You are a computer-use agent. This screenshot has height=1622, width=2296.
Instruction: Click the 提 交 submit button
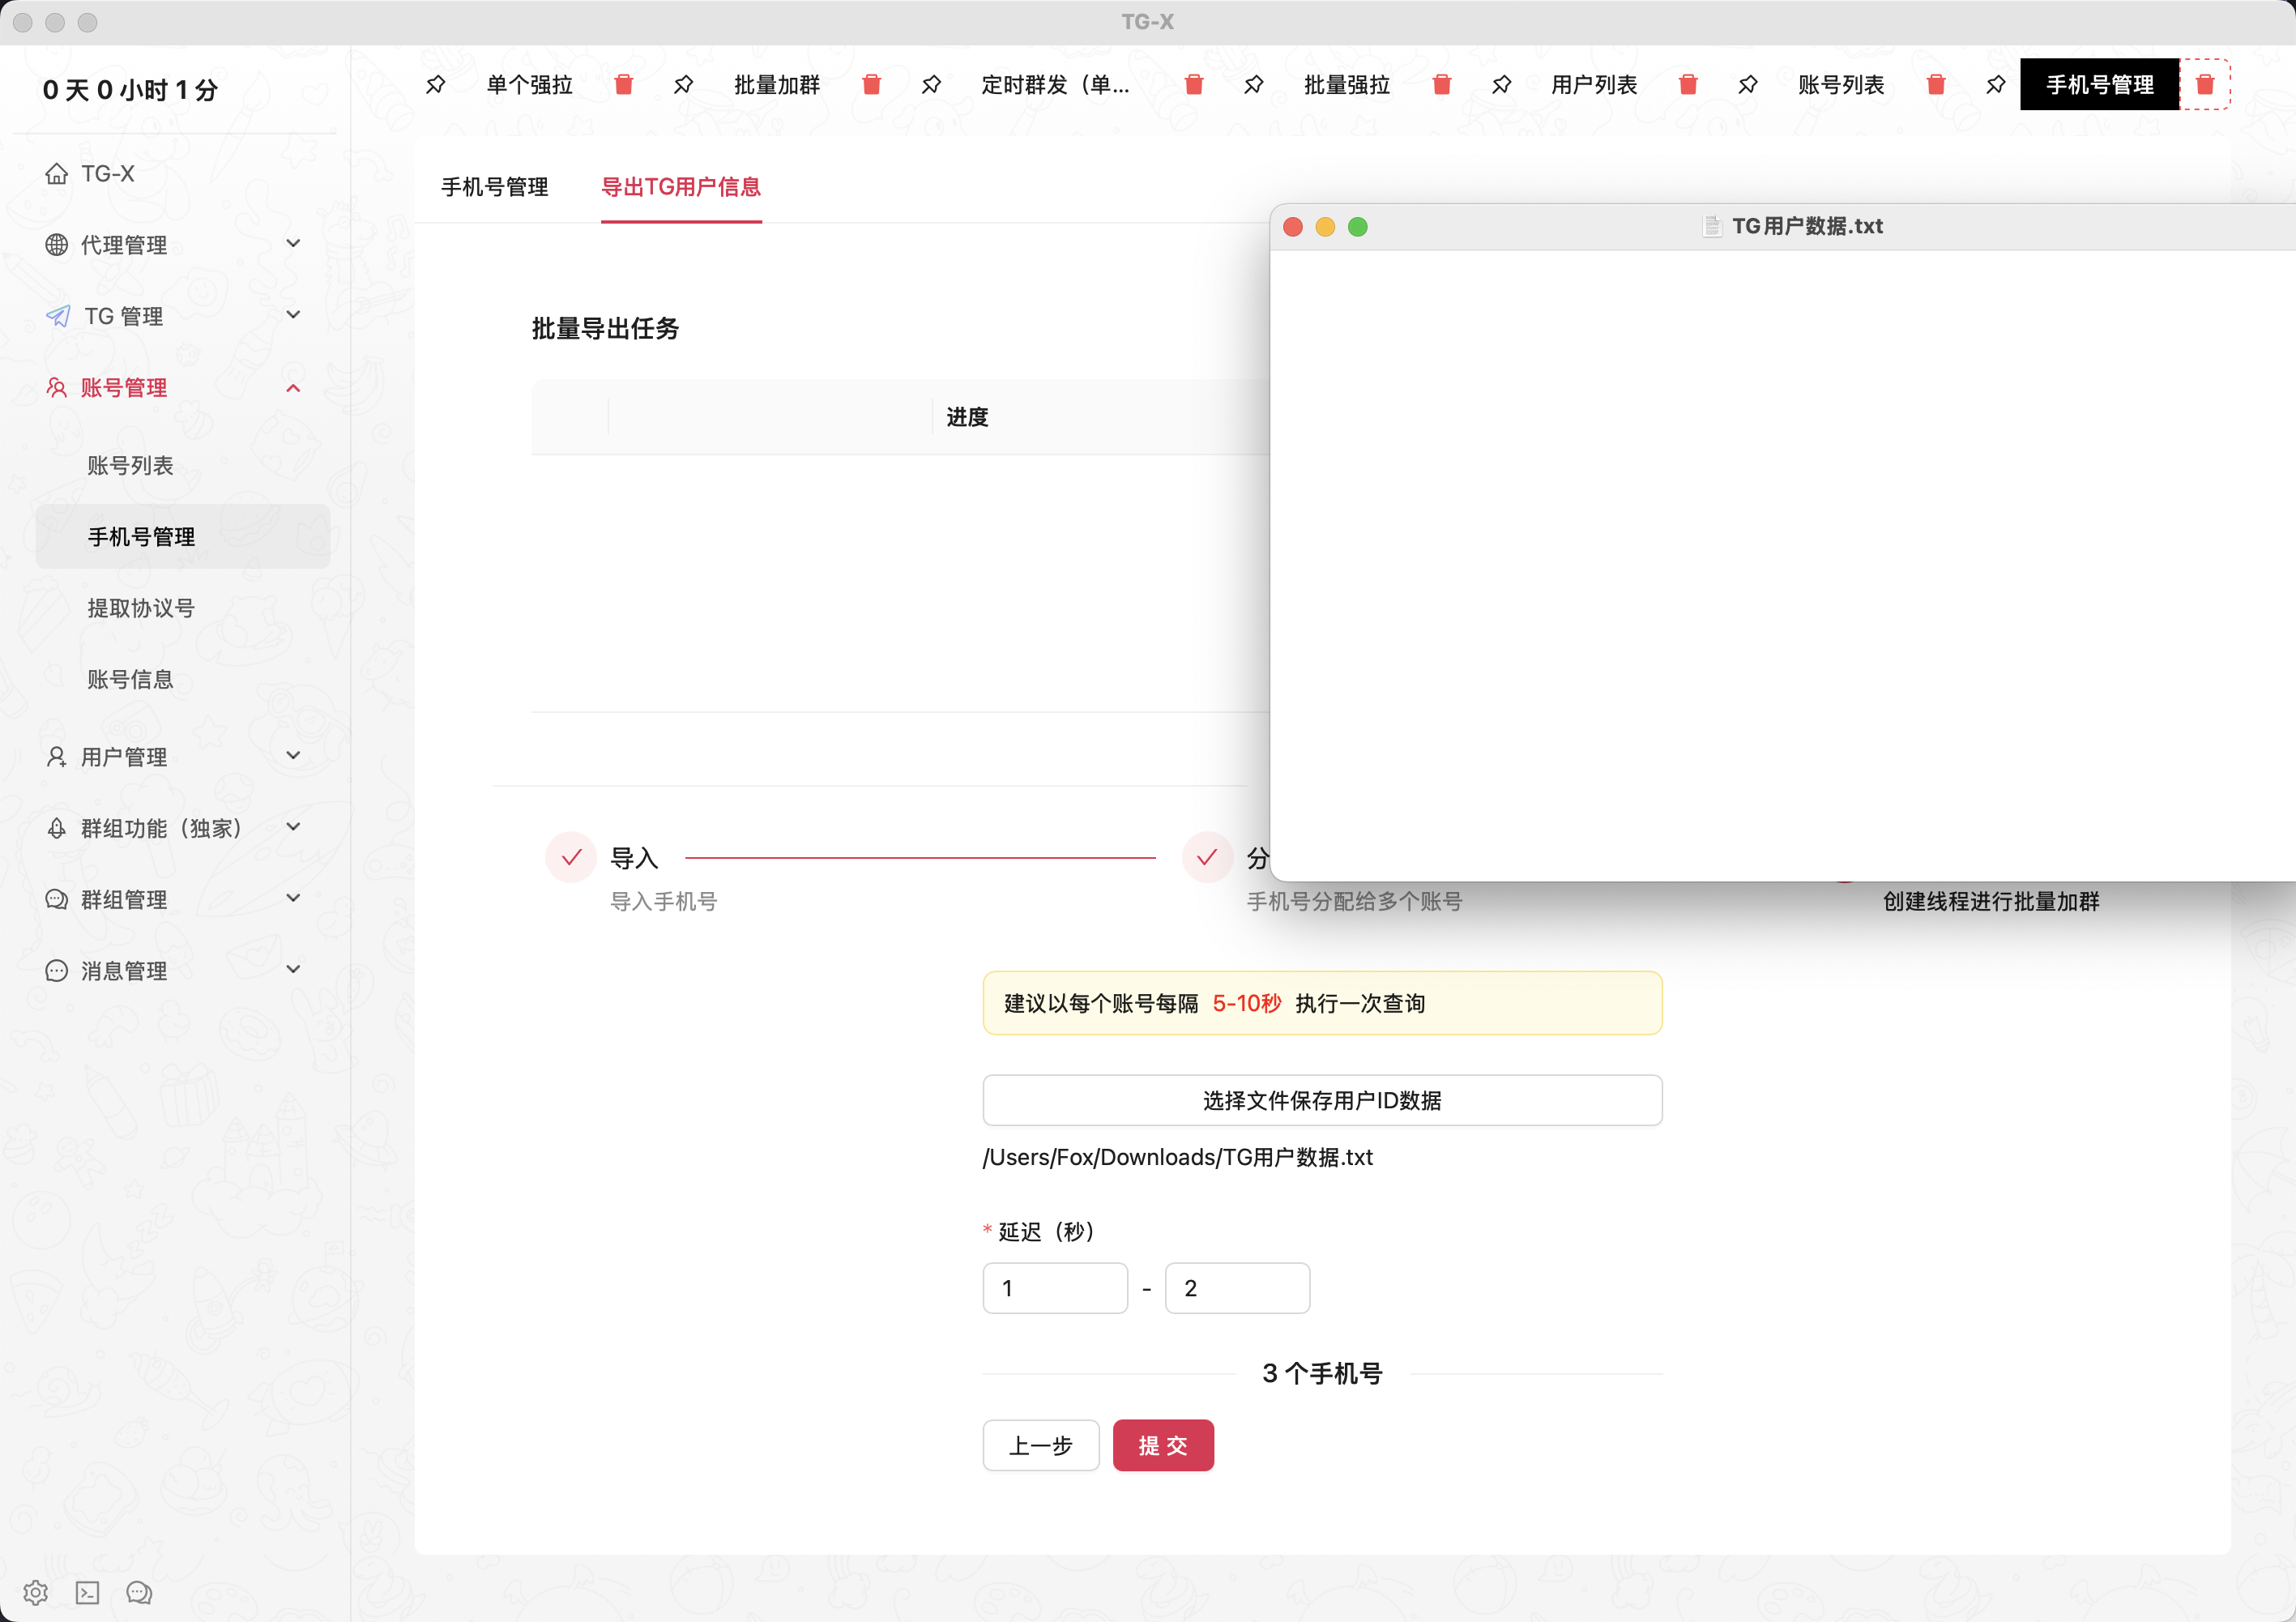coord(1163,1445)
